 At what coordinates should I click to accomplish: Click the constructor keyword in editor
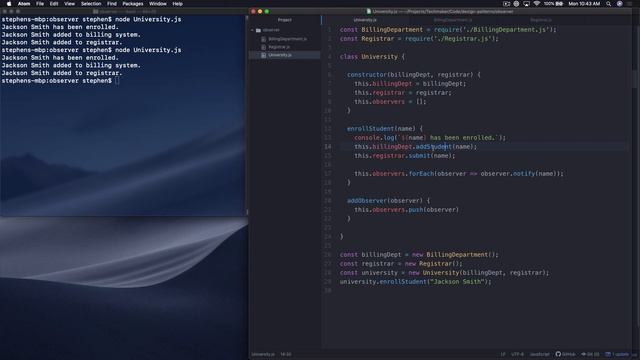(367, 75)
